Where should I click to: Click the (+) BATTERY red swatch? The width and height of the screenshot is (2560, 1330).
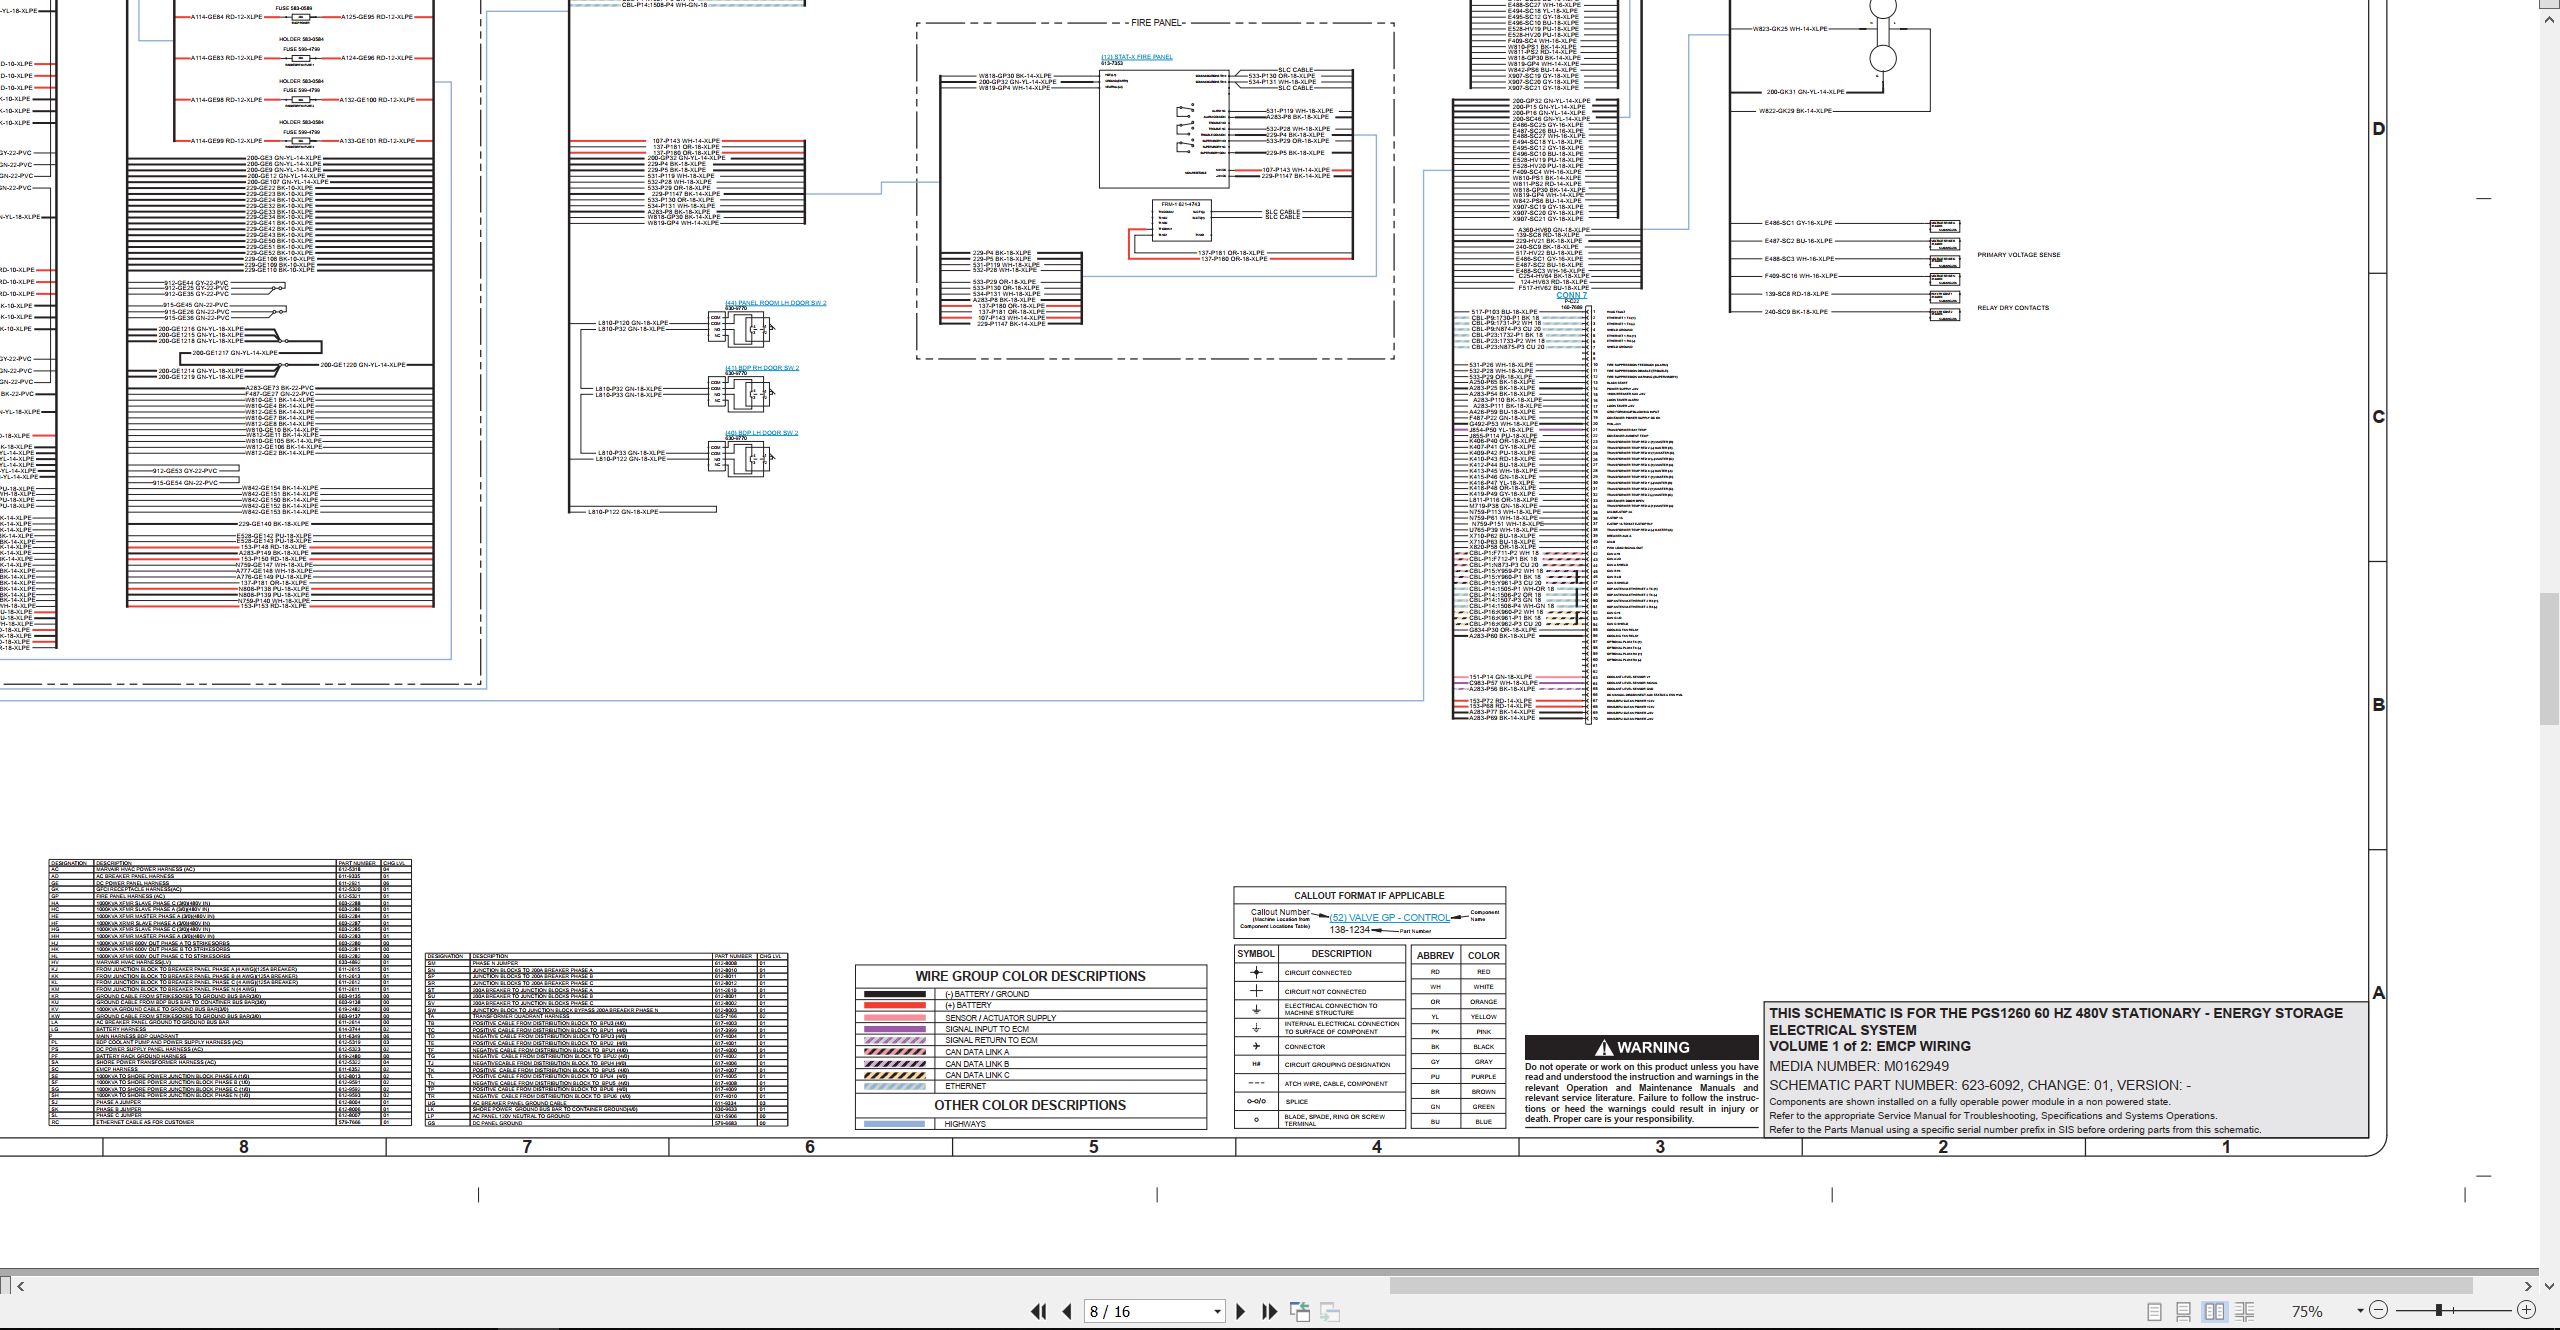(894, 1005)
